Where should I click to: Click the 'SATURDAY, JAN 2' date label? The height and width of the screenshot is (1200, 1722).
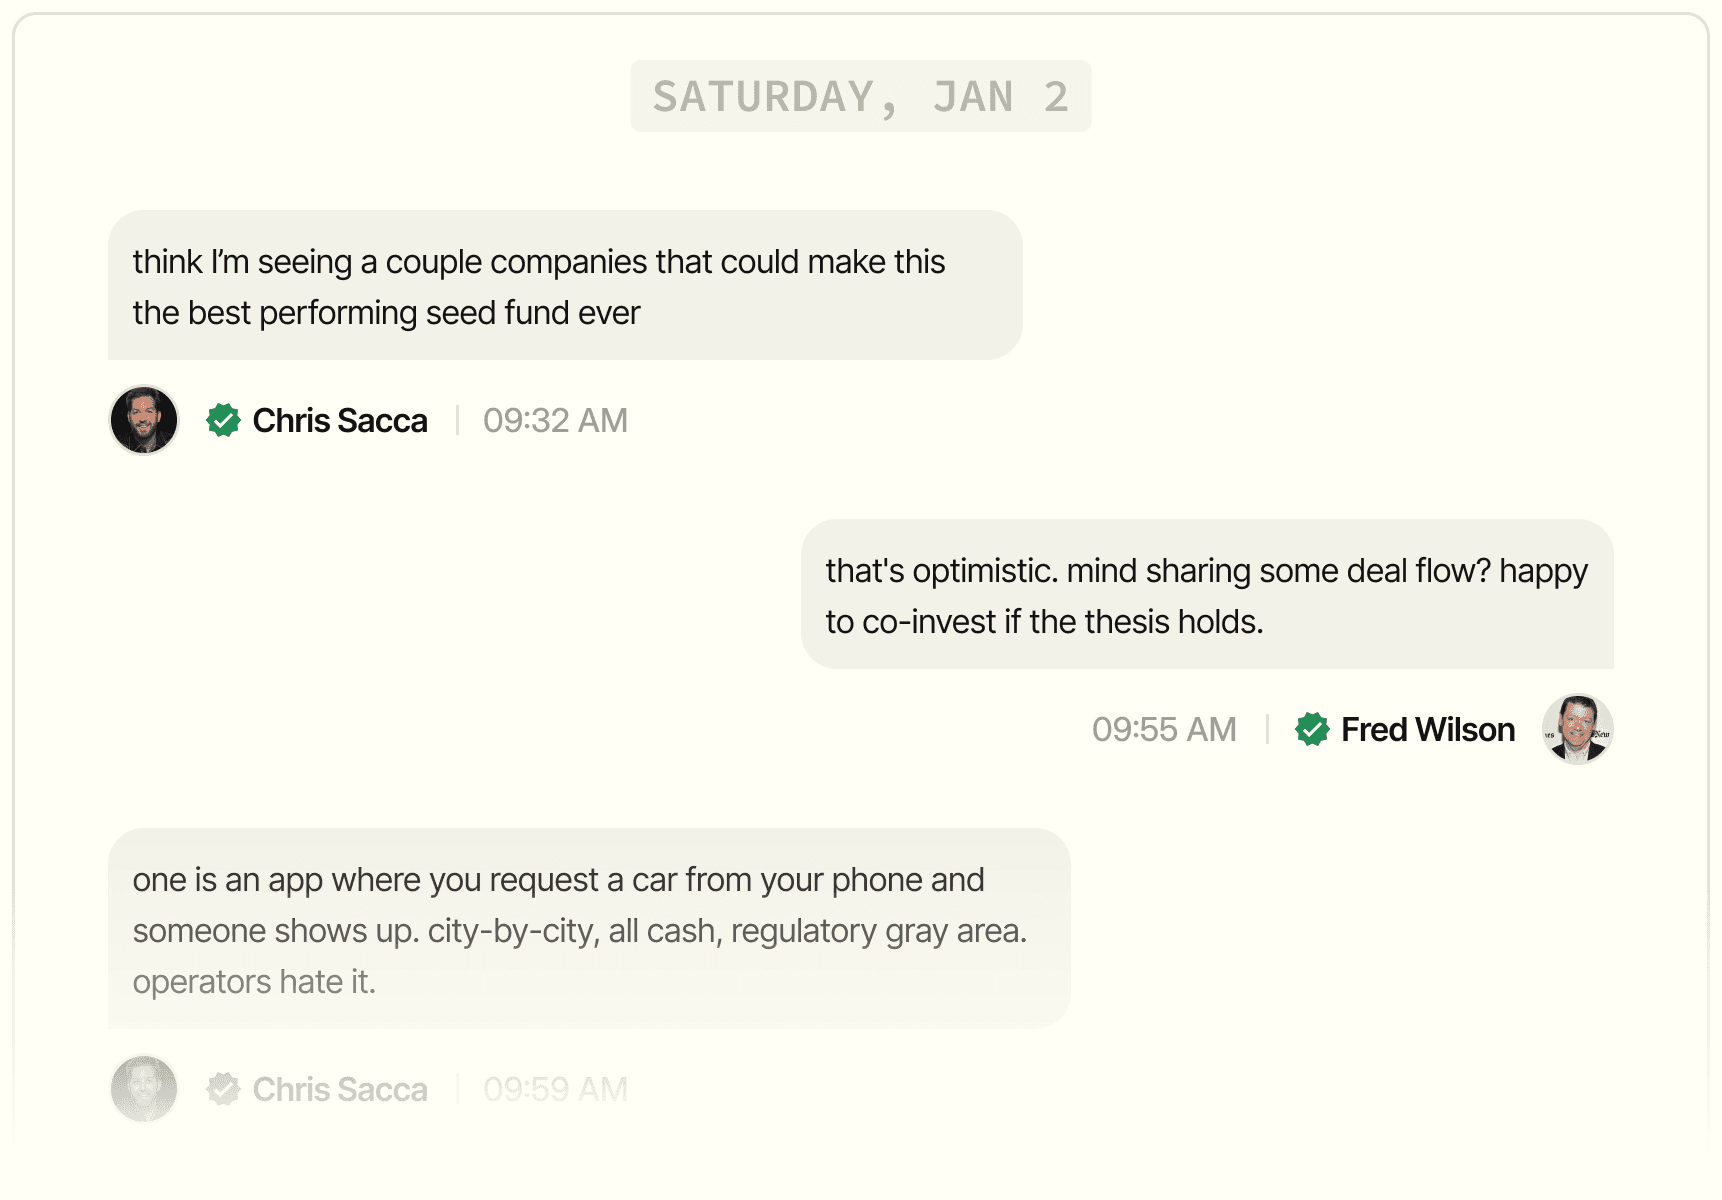tap(860, 96)
